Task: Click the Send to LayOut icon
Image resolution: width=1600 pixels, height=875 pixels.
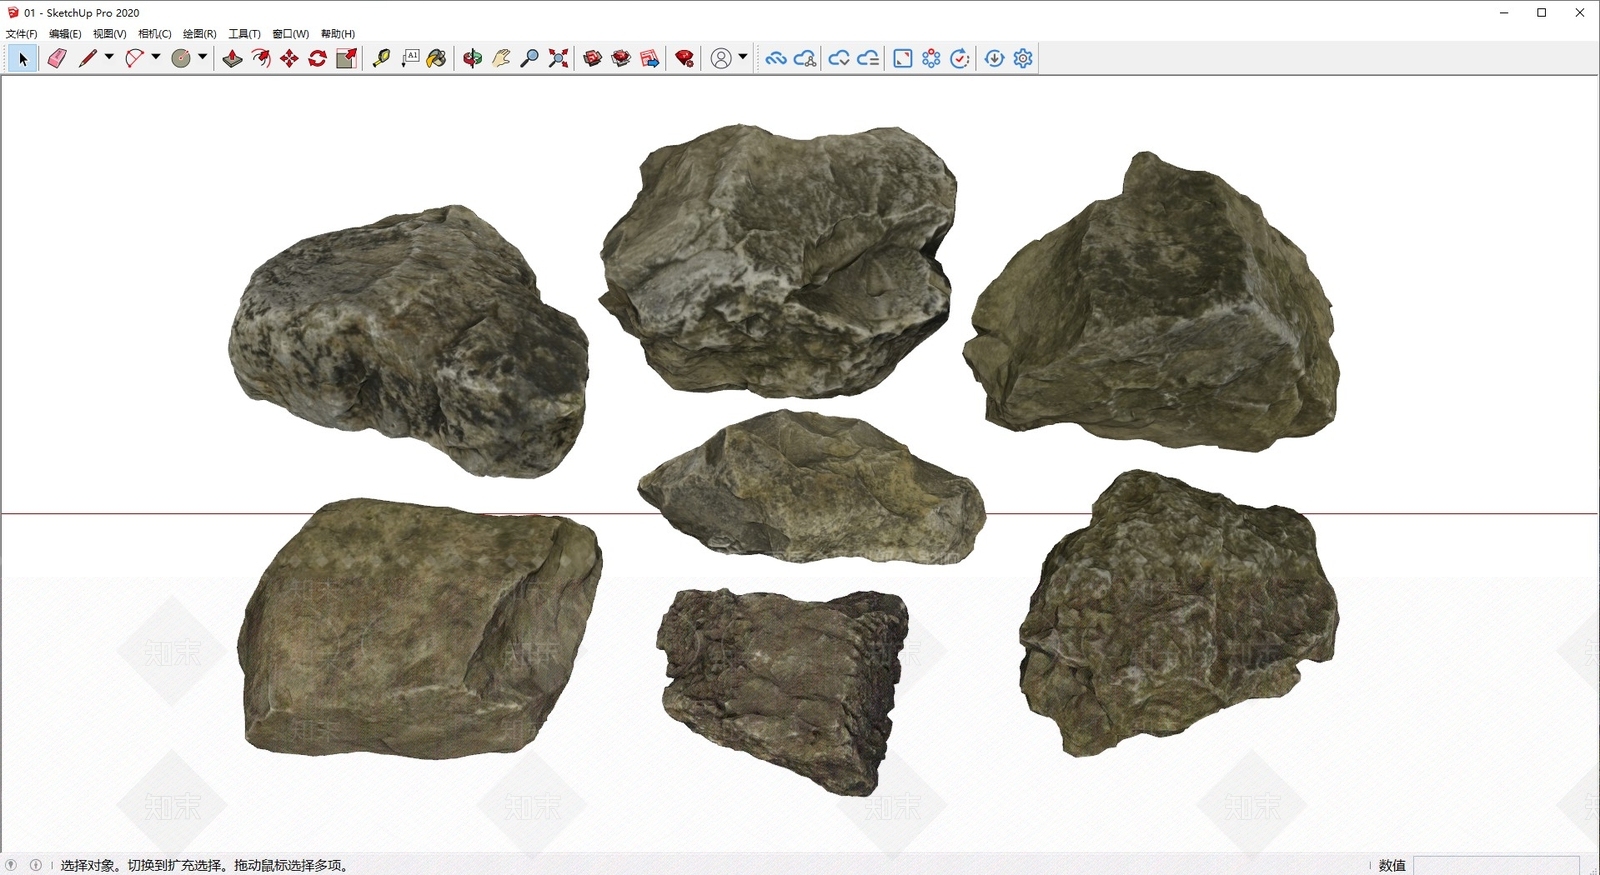Action: click(650, 59)
